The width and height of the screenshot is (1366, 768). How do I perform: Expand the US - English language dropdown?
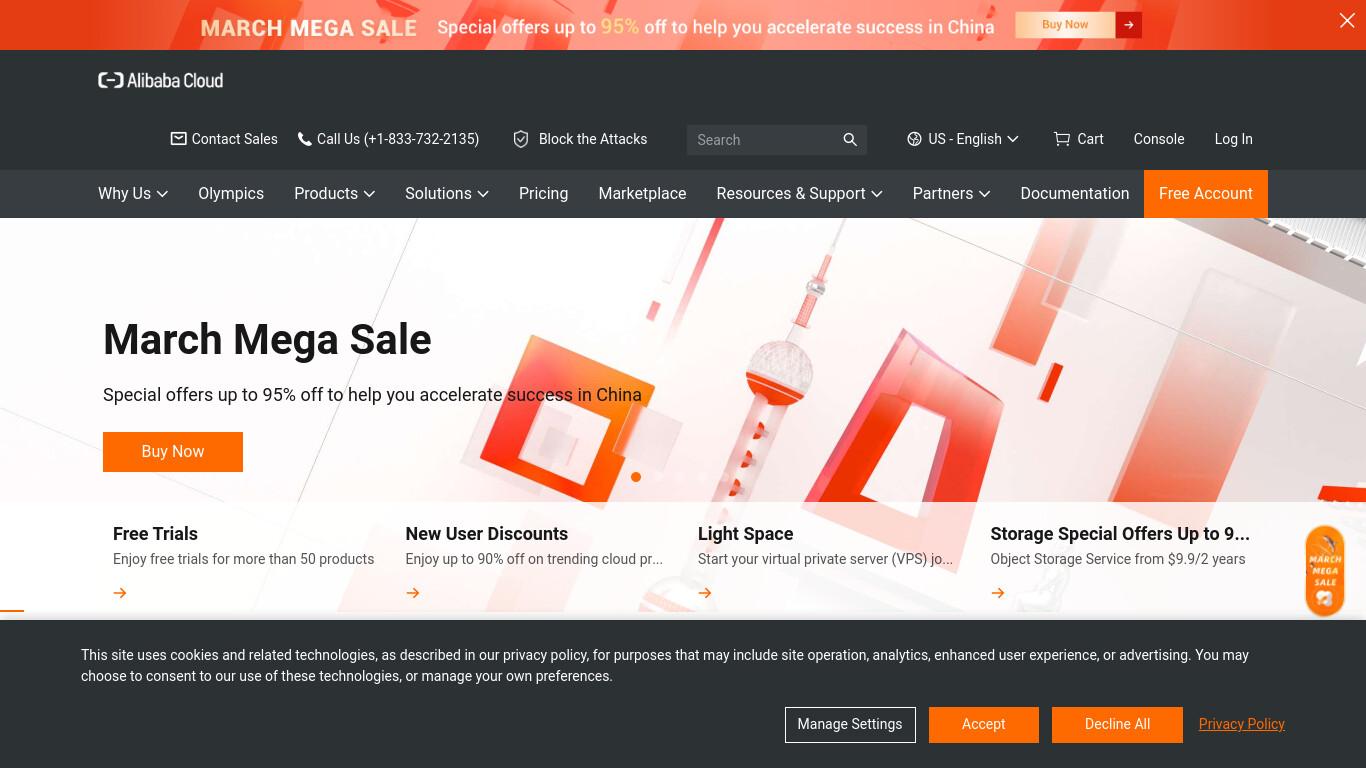[x=963, y=139]
